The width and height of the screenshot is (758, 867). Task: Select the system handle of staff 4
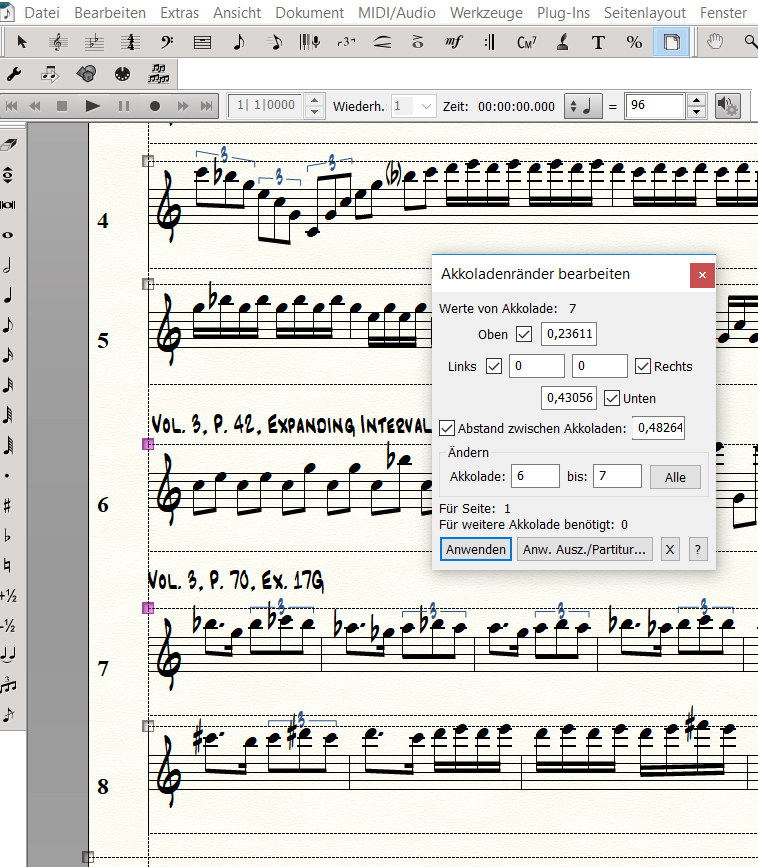tap(148, 161)
